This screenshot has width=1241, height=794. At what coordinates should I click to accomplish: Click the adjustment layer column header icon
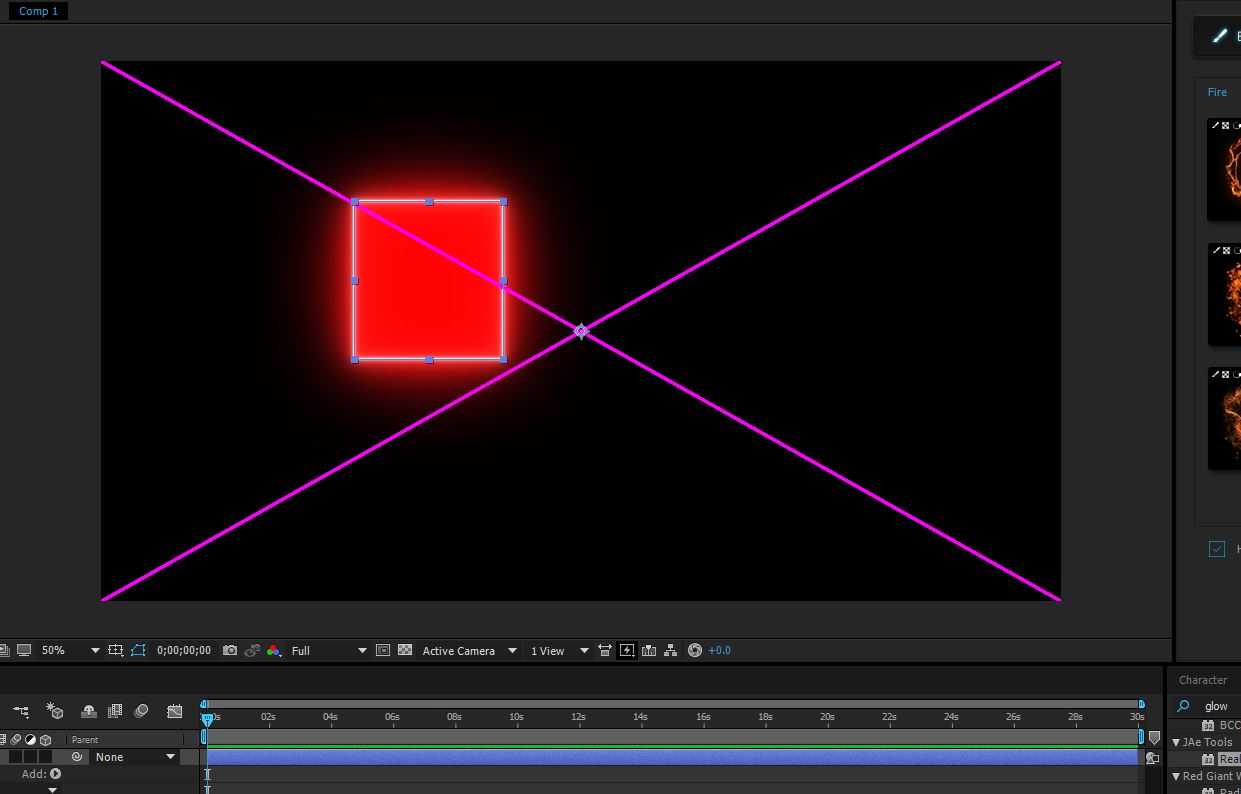tap(30, 740)
